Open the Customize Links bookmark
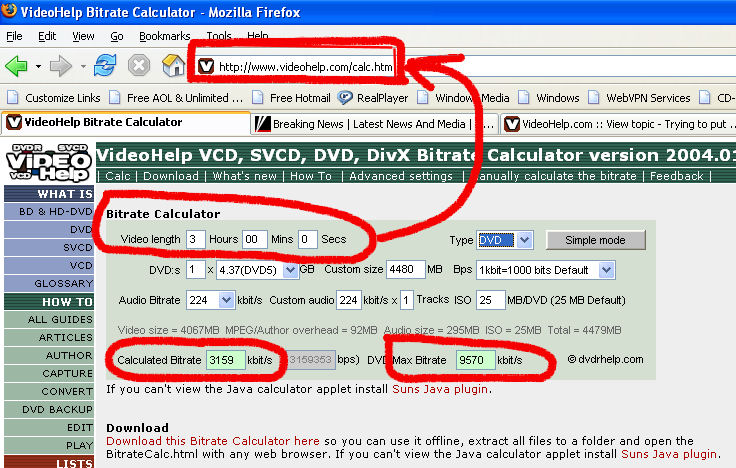 click(x=54, y=98)
